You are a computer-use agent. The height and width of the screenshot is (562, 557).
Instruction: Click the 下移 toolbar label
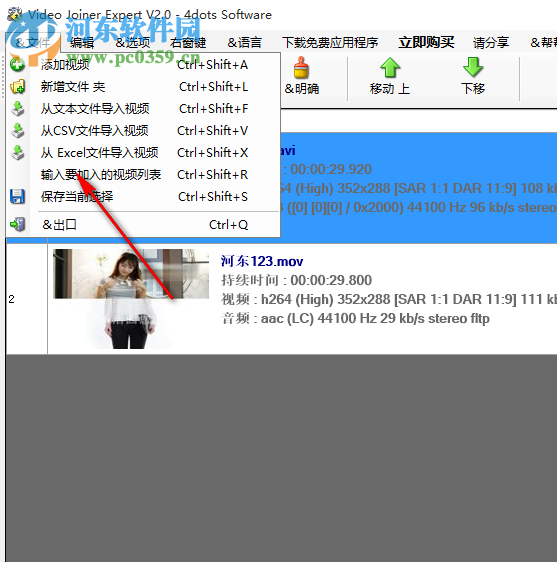[x=473, y=88]
